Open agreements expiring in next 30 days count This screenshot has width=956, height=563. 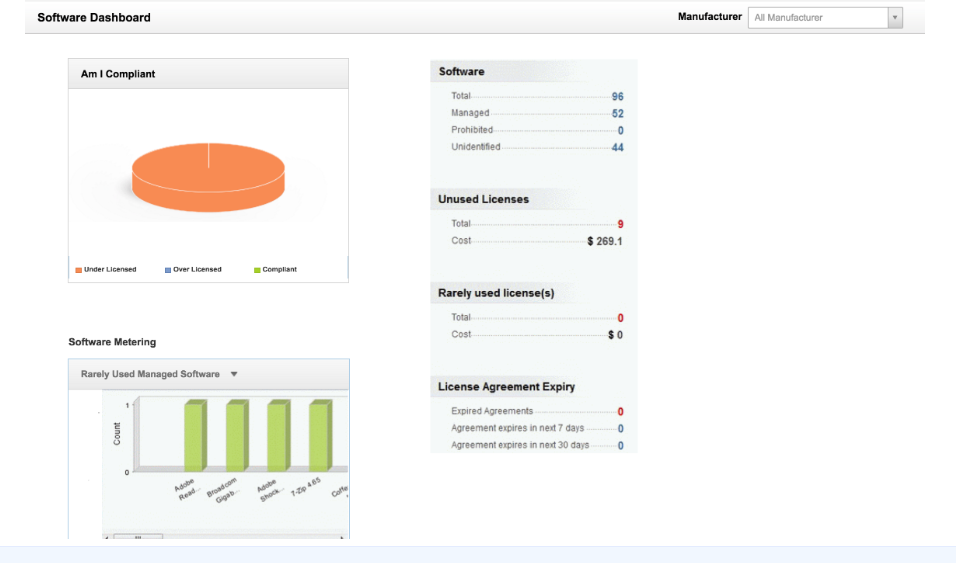(x=620, y=446)
